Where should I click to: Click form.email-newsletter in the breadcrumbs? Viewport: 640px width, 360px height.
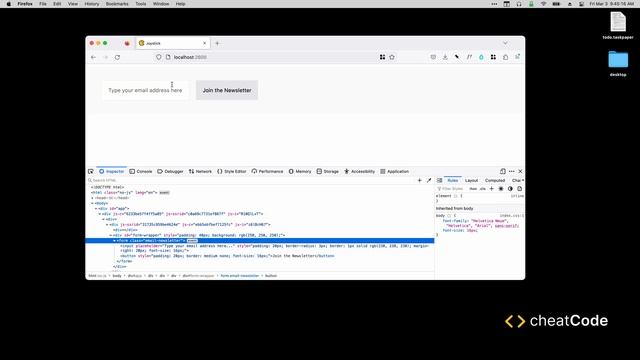[240, 276]
